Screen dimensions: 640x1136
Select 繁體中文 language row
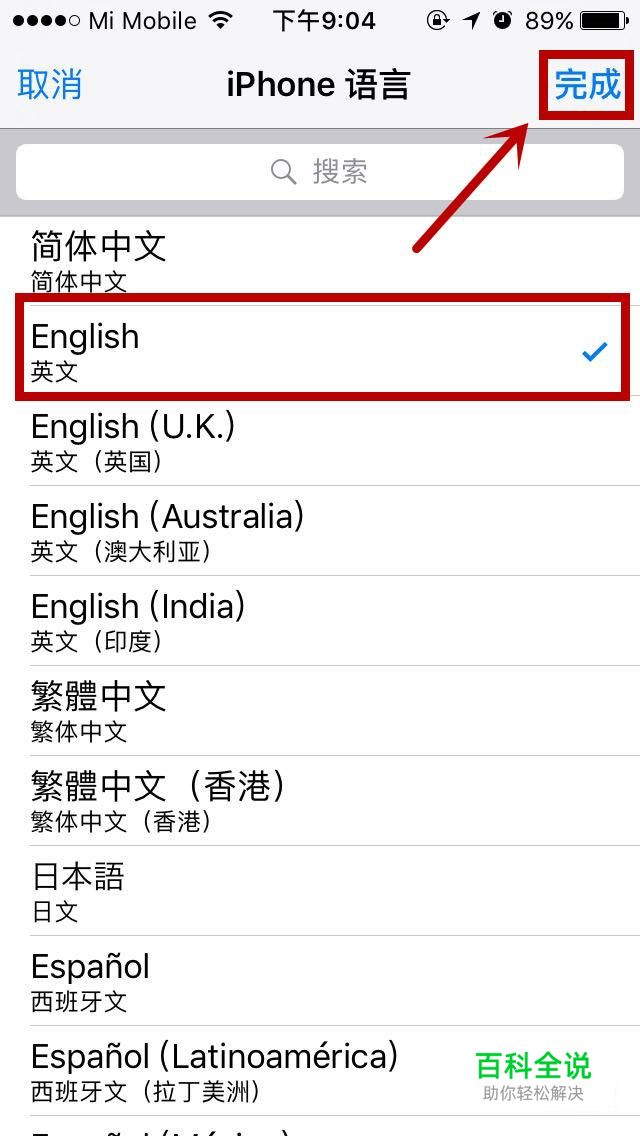tap(320, 711)
